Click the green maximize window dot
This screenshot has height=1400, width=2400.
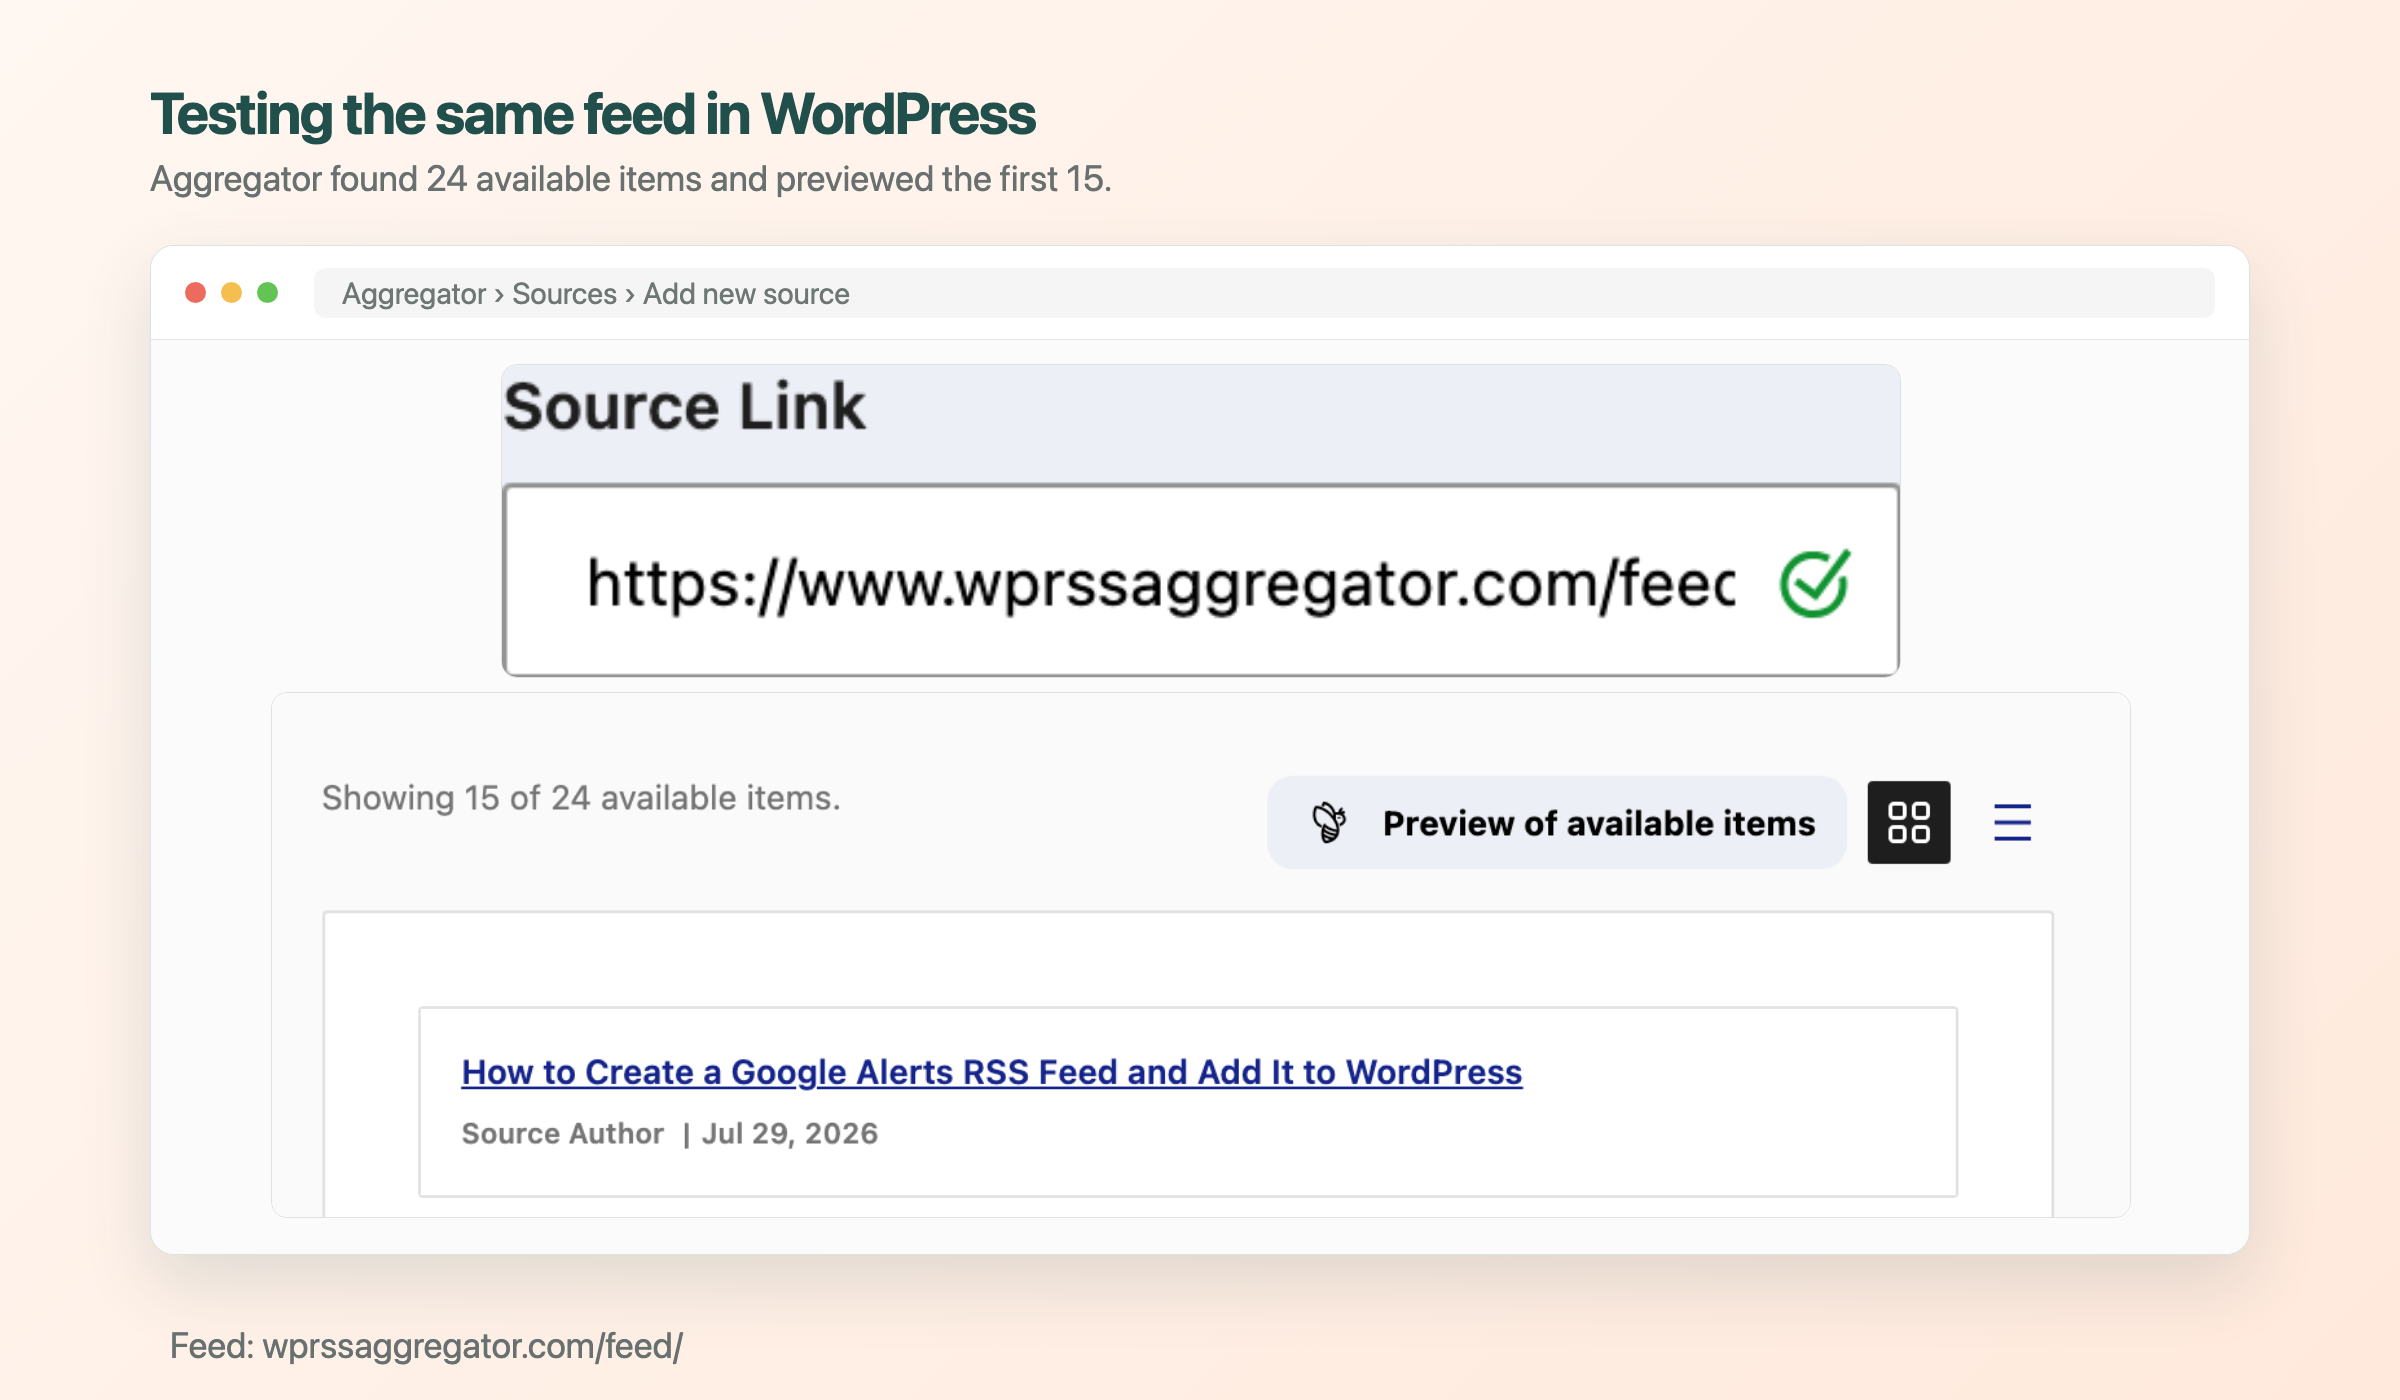[267, 292]
